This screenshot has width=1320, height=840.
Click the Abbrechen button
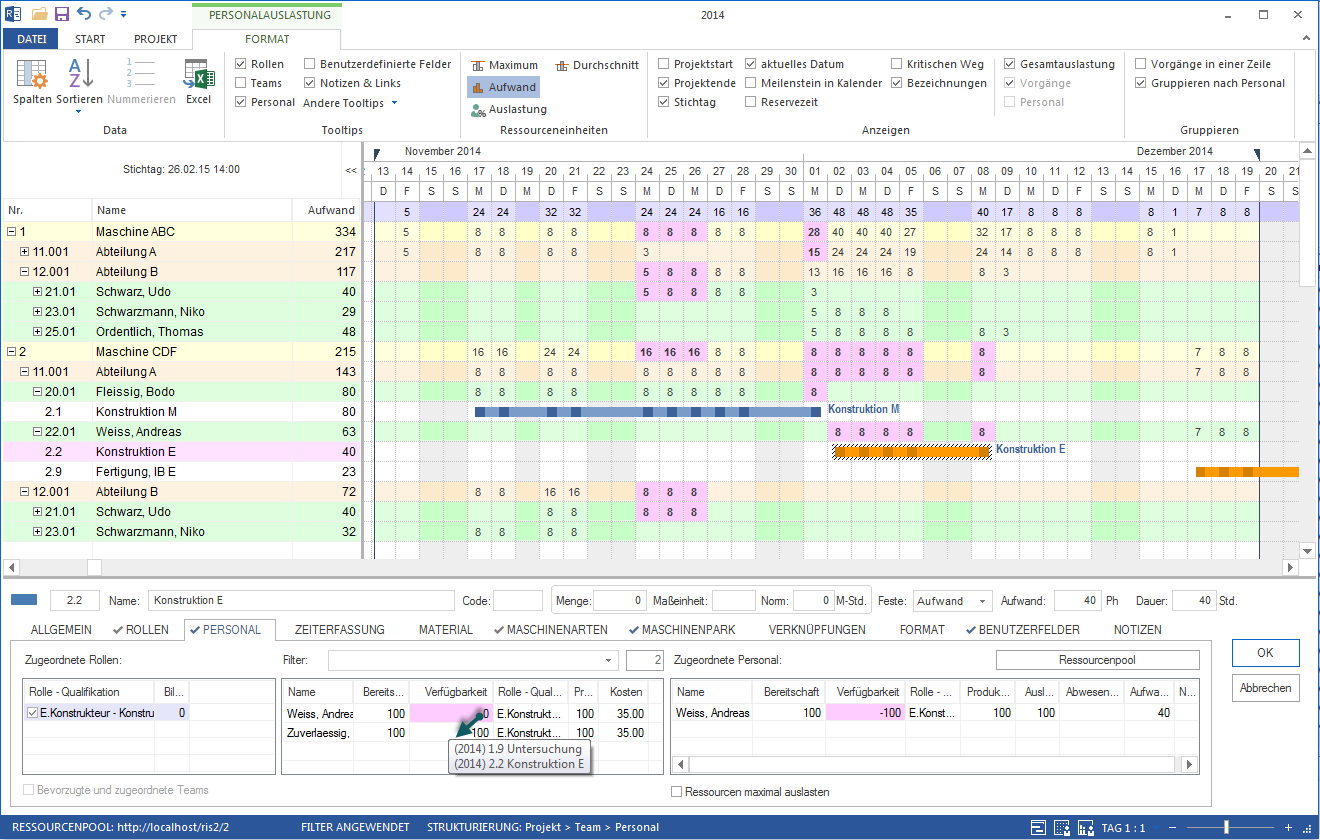pyautogui.click(x=1265, y=688)
